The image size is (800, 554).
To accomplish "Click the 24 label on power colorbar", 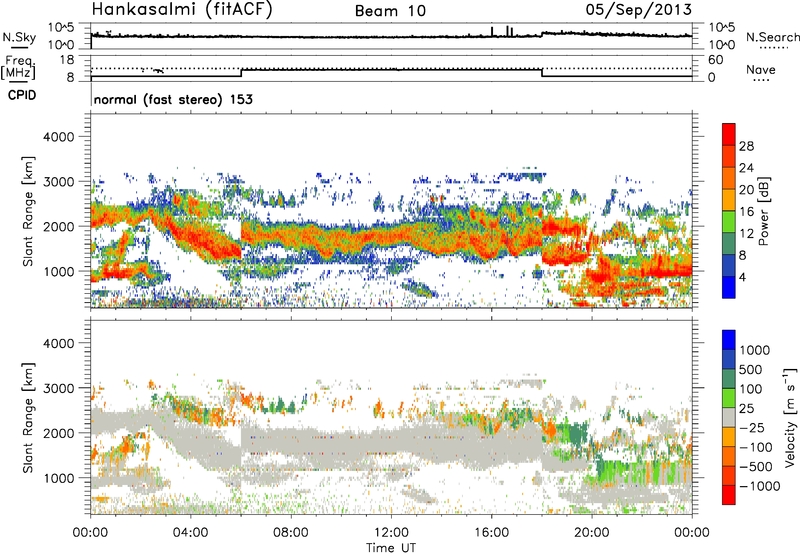I will tap(746, 168).
